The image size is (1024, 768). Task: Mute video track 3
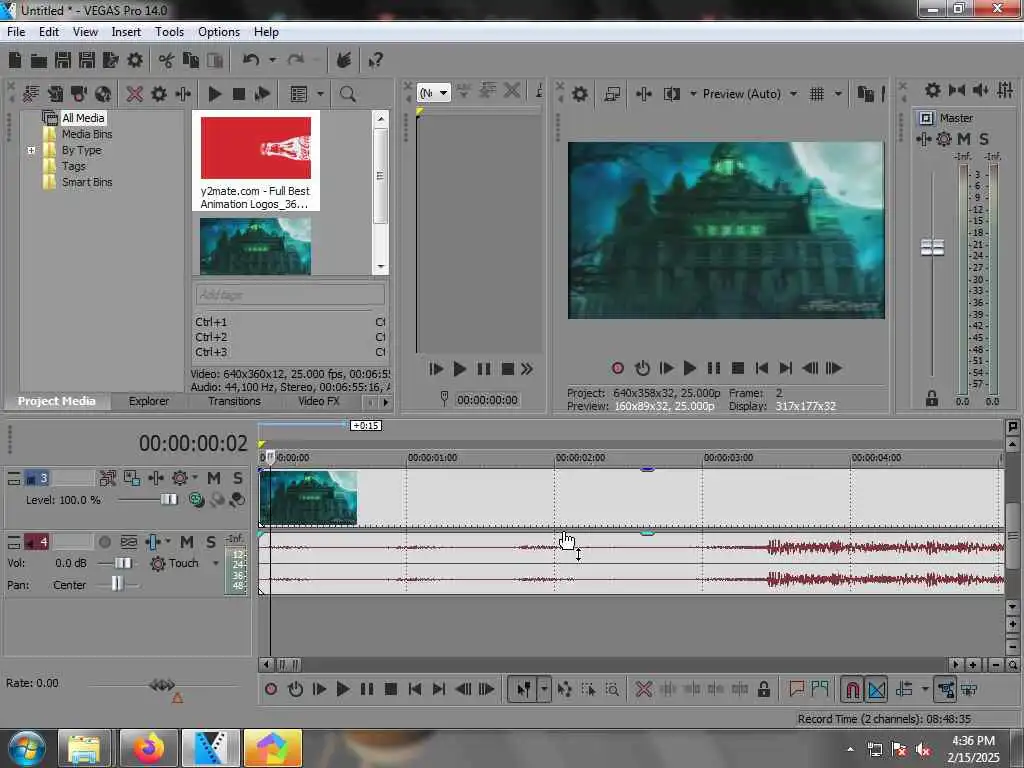pyautogui.click(x=214, y=478)
